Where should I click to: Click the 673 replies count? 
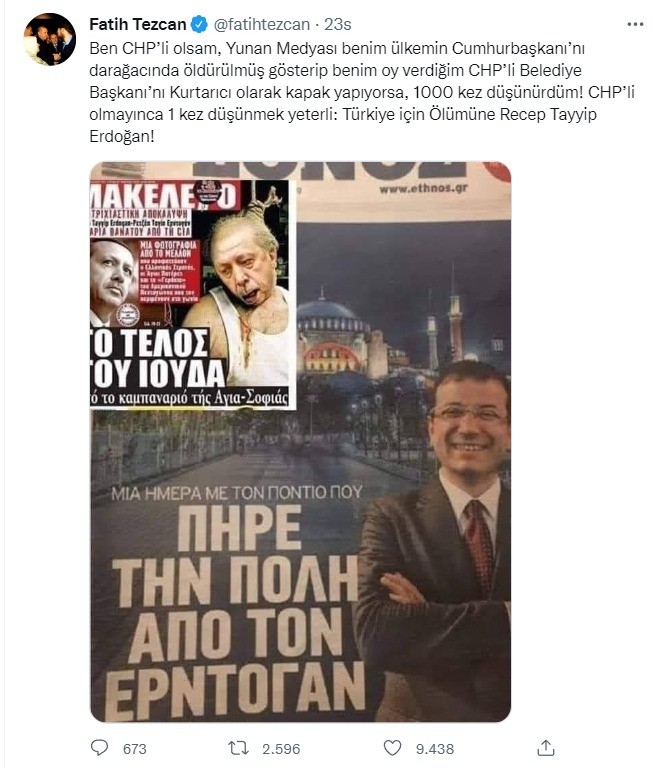pyautogui.click(x=134, y=749)
